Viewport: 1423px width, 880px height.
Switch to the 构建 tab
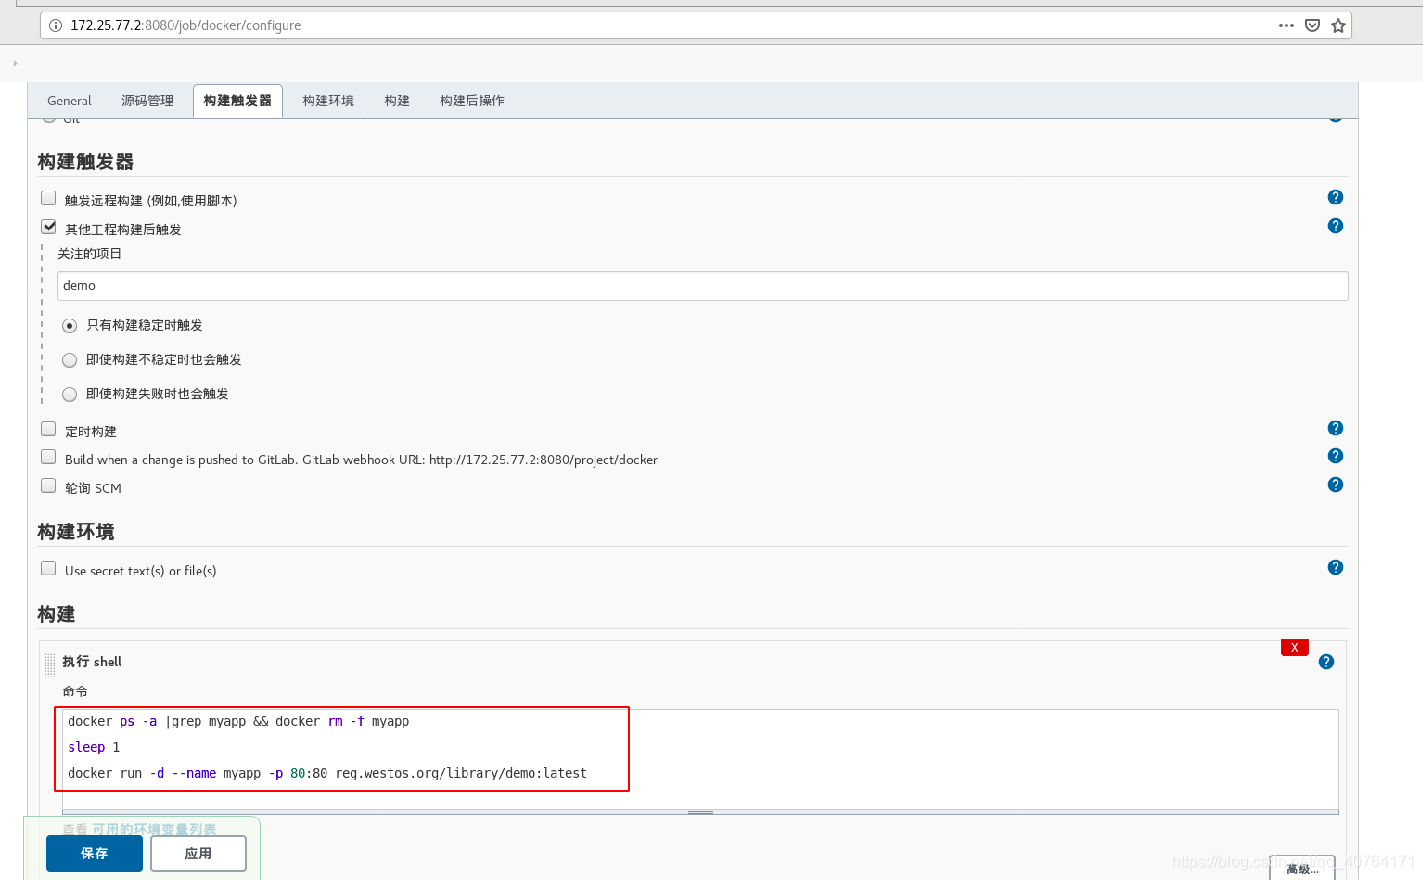coord(397,101)
